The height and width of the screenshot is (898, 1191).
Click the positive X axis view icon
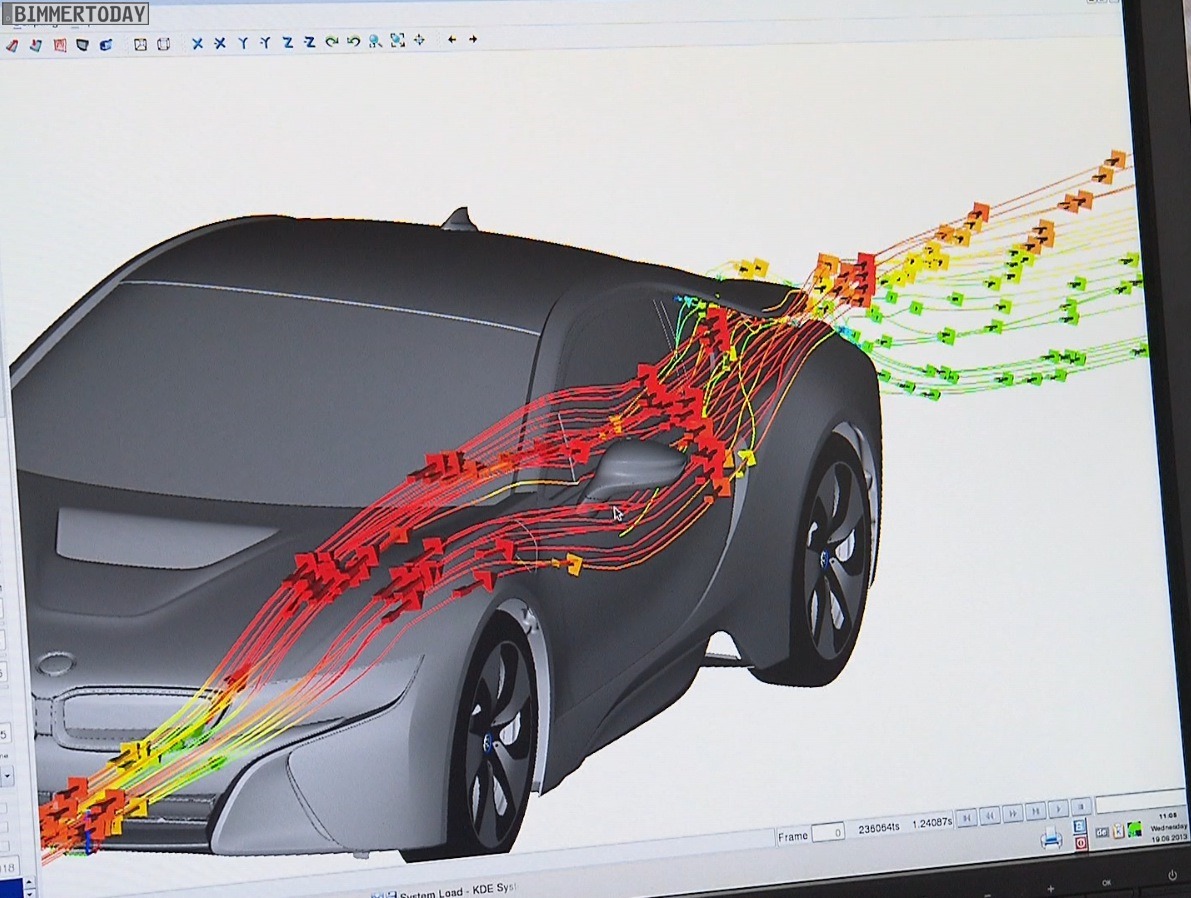[x=197, y=43]
